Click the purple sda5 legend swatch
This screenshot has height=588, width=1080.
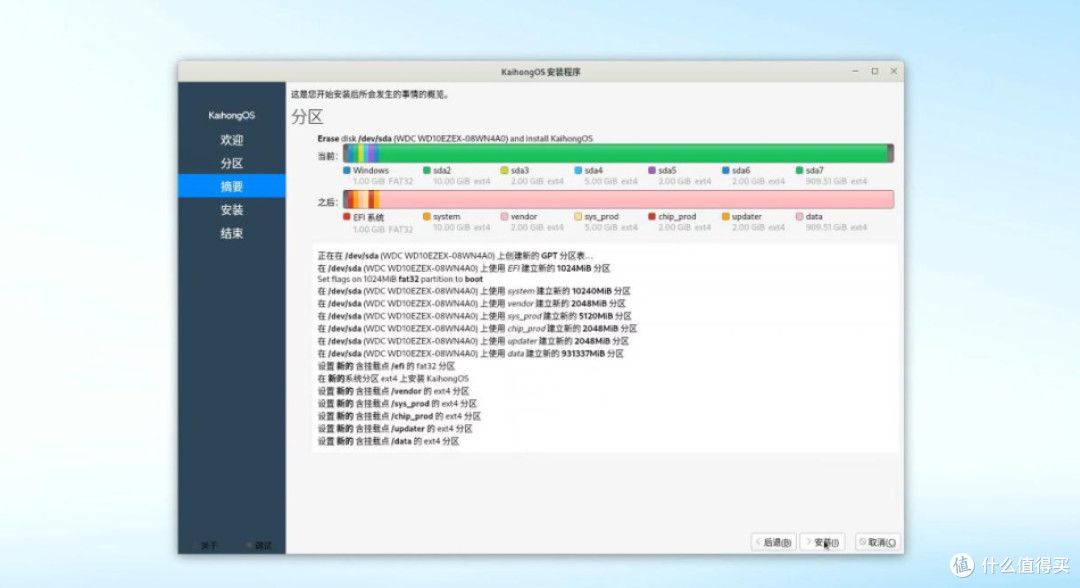pyautogui.click(x=652, y=170)
